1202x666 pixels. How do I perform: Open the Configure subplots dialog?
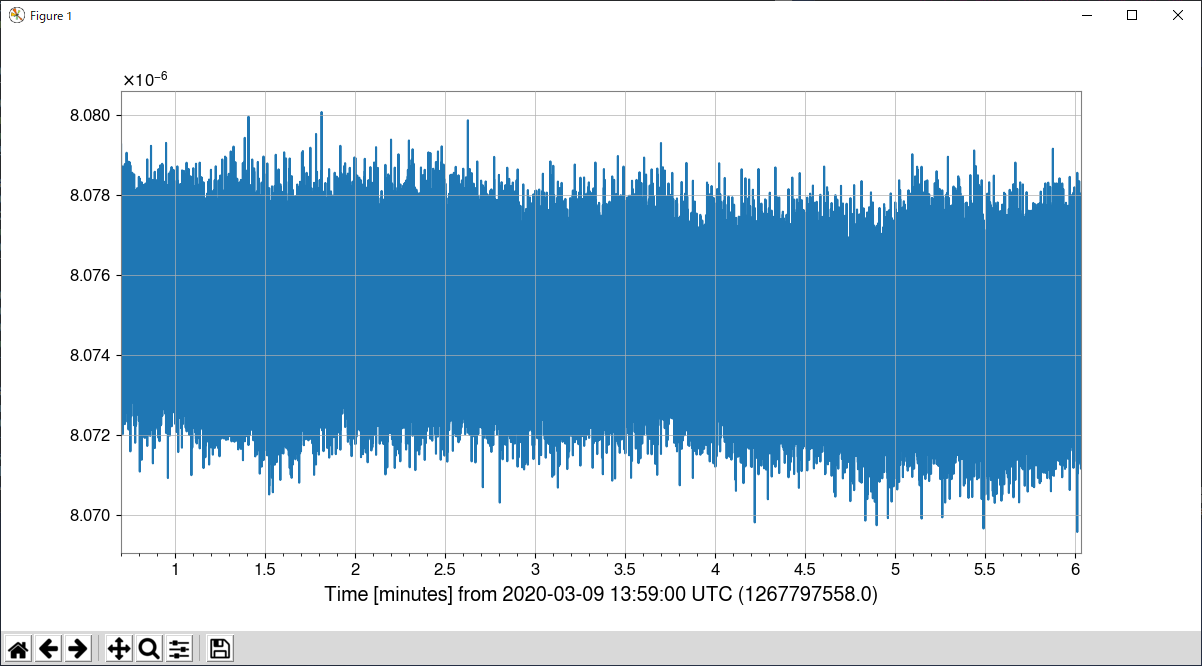point(179,649)
